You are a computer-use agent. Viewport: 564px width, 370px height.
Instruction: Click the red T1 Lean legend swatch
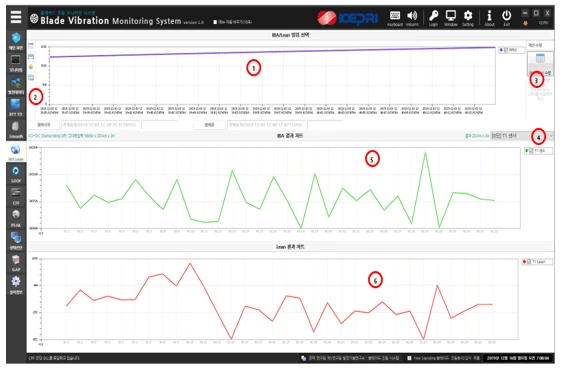click(524, 262)
